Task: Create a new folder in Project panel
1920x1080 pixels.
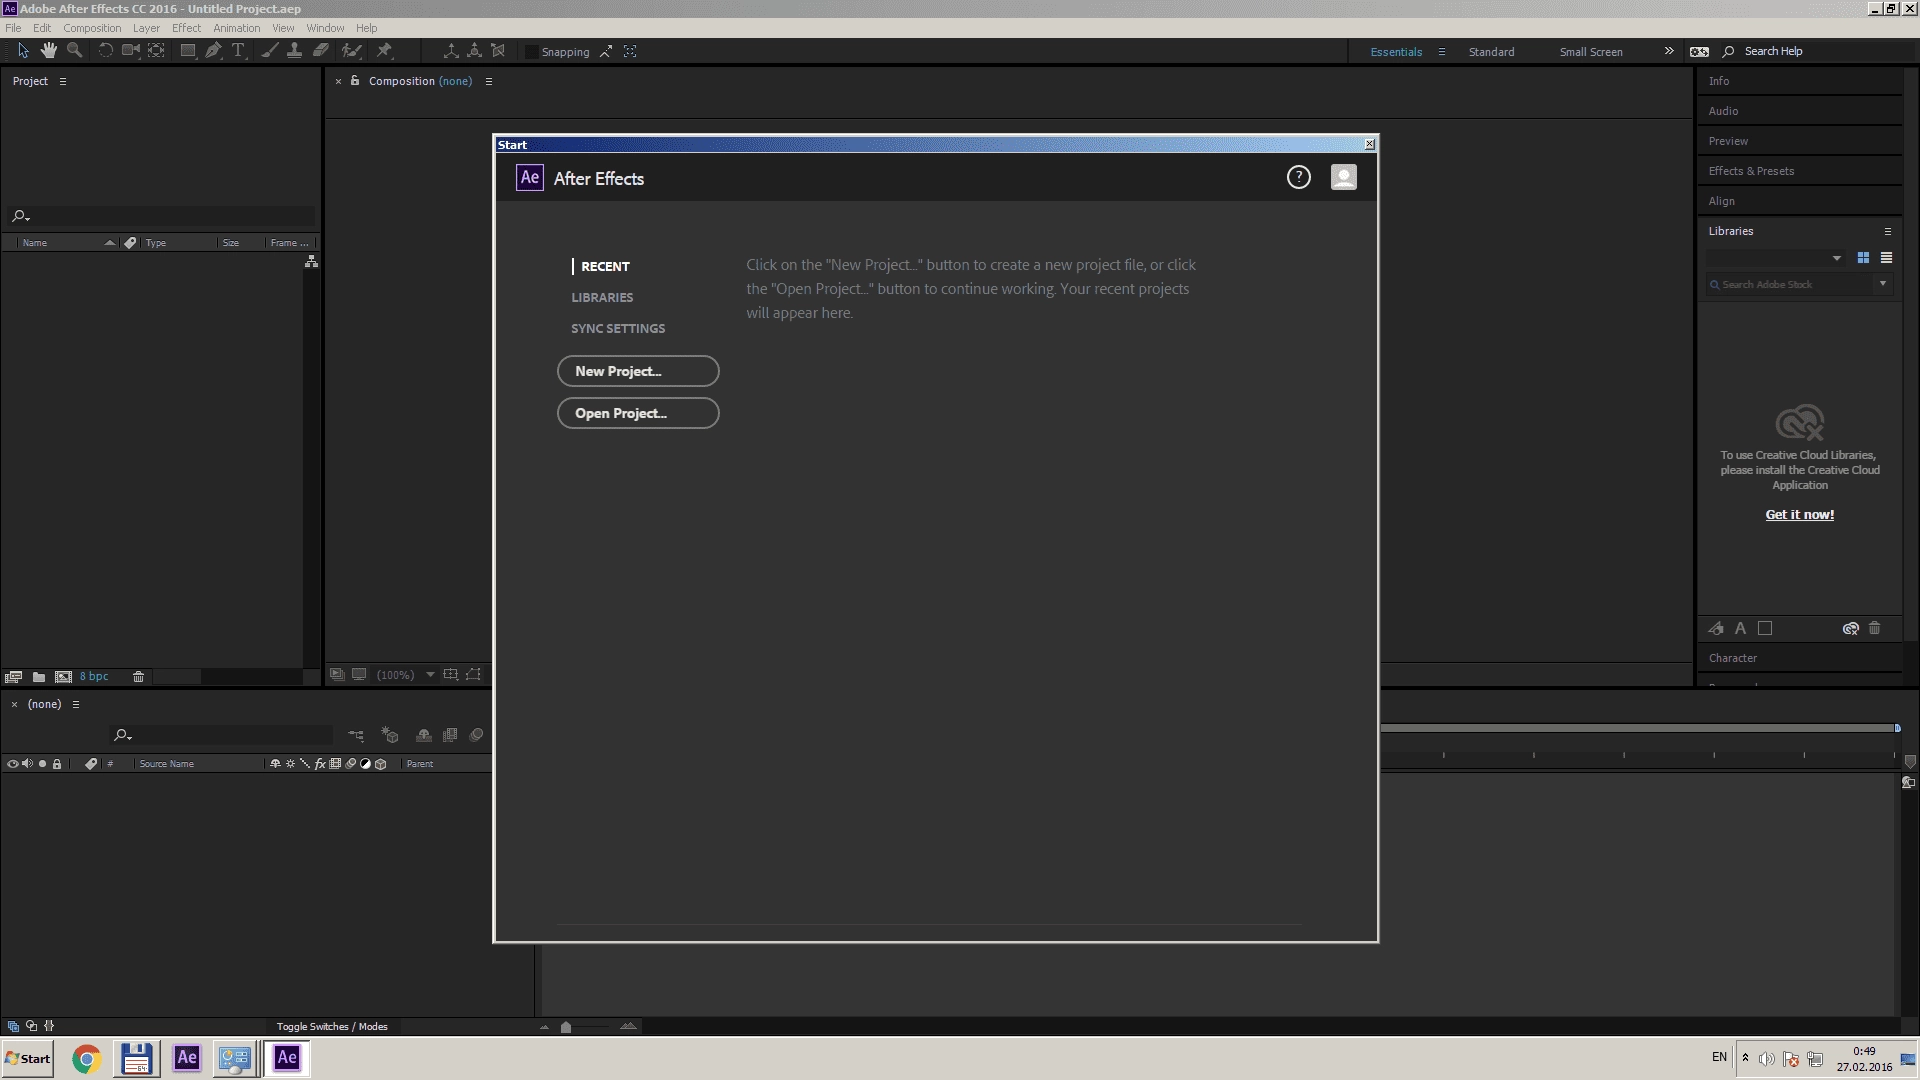Action: [38, 677]
